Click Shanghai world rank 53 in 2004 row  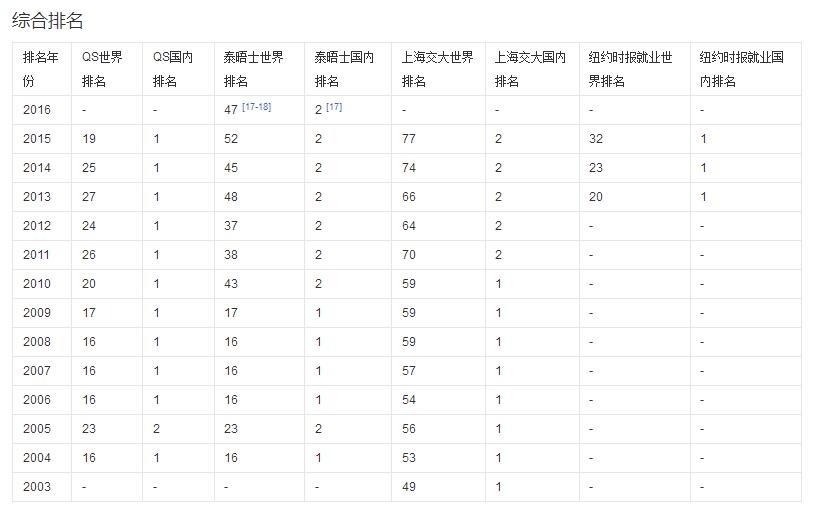click(x=409, y=457)
